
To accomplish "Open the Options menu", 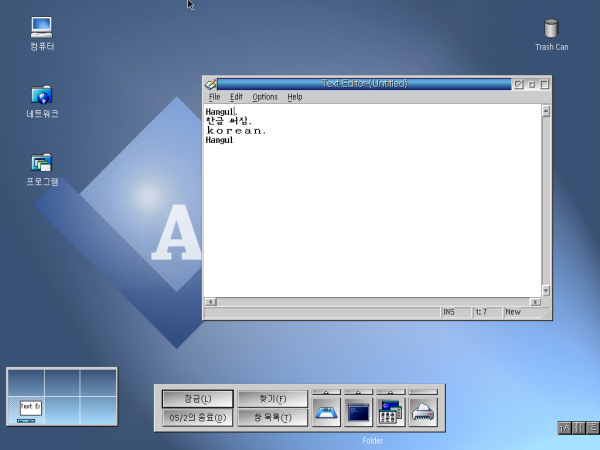I will coord(265,97).
